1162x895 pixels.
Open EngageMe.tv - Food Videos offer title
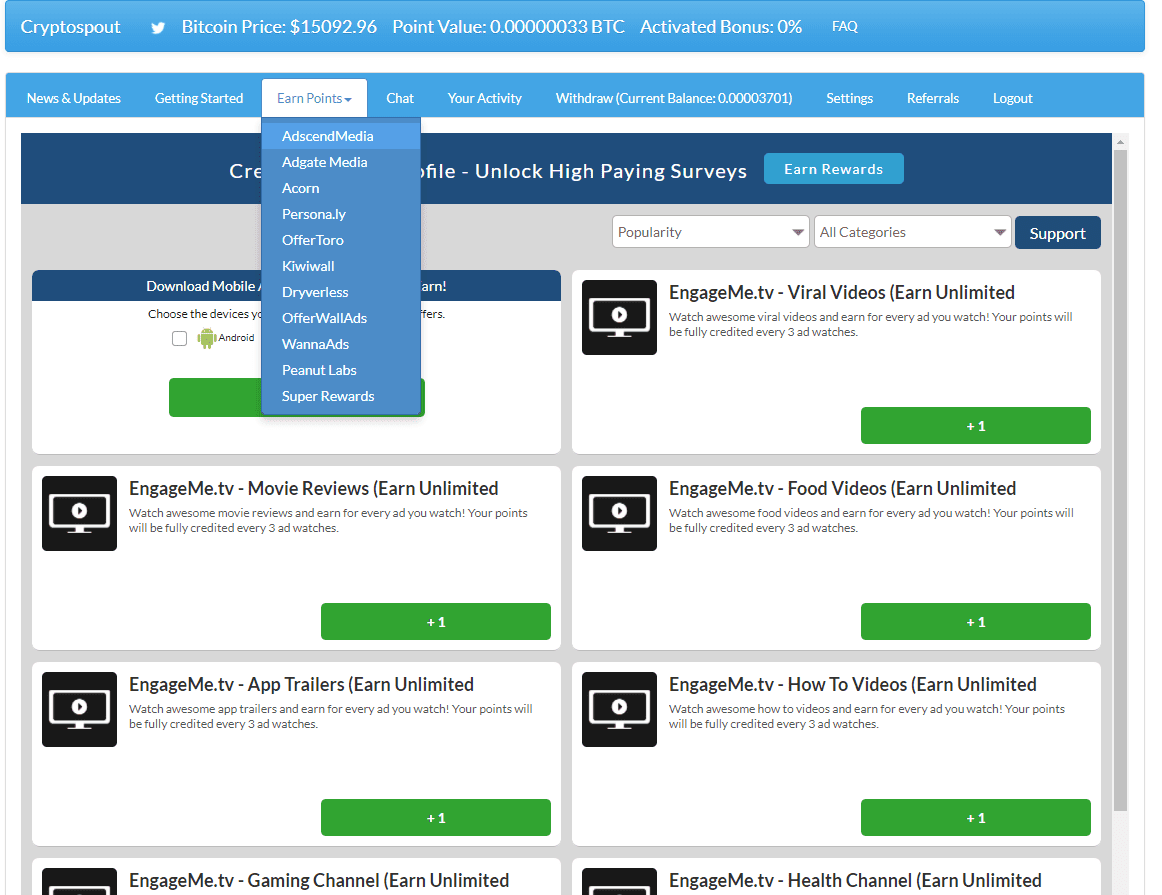point(842,489)
